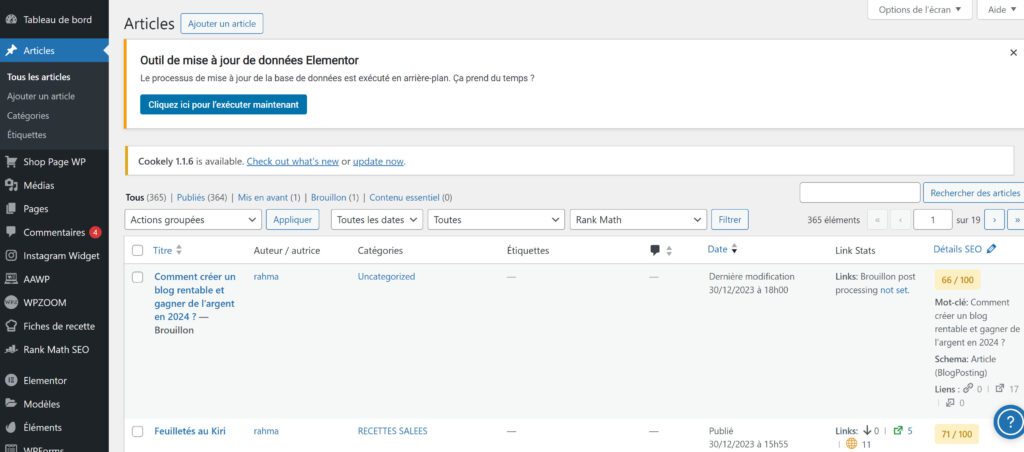
Task: Open the Toutes les dates dropdown
Action: (377, 220)
